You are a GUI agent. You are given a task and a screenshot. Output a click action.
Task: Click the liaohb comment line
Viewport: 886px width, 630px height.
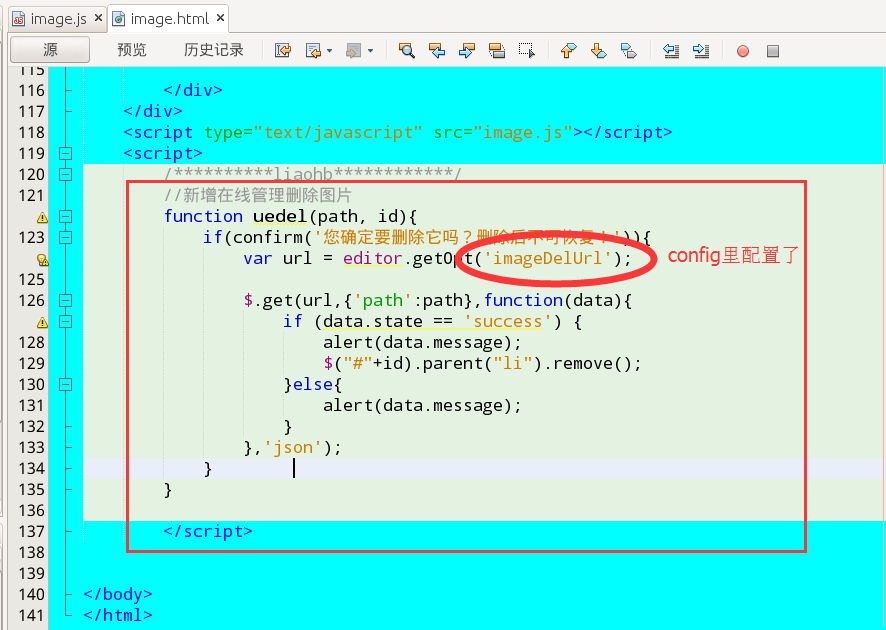[313, 173]
